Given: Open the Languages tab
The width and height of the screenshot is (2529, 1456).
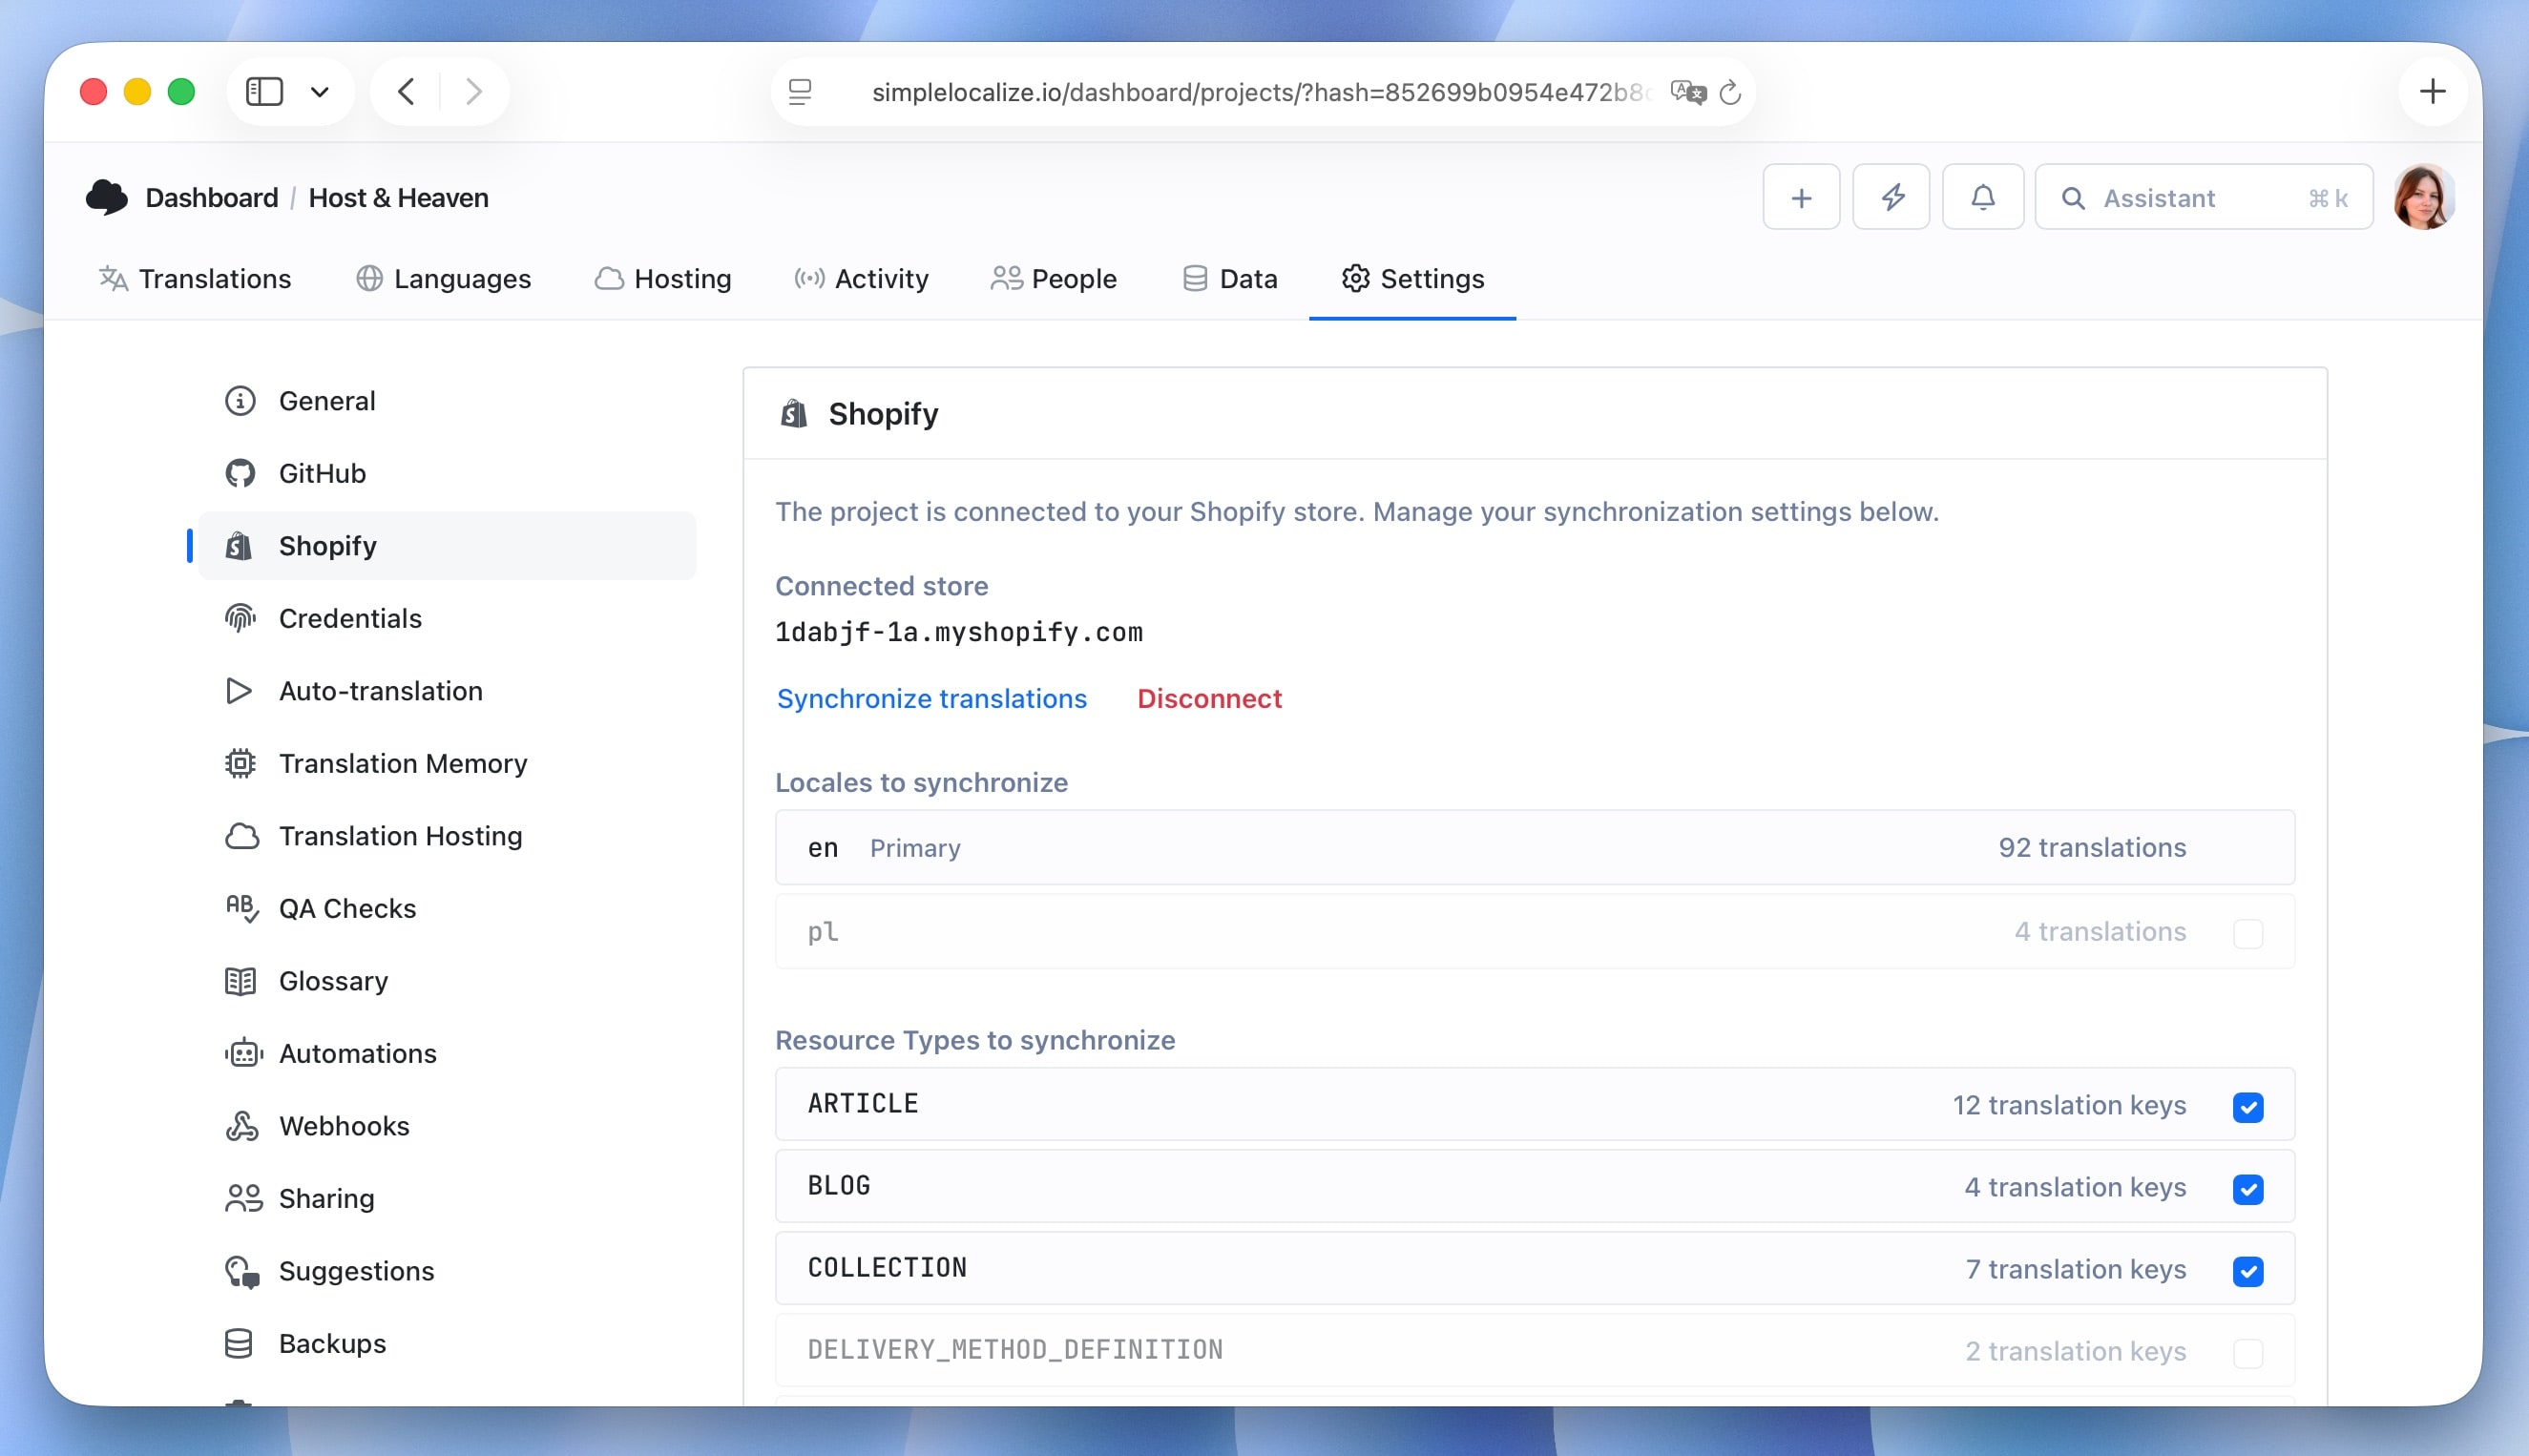Looking at the screenshot, I should (x=462, y=279).
